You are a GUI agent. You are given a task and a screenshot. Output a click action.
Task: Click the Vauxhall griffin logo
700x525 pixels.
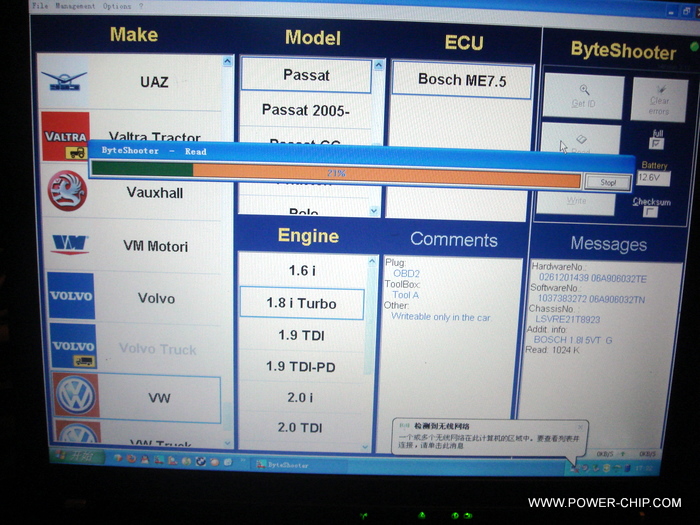point(67,191)
